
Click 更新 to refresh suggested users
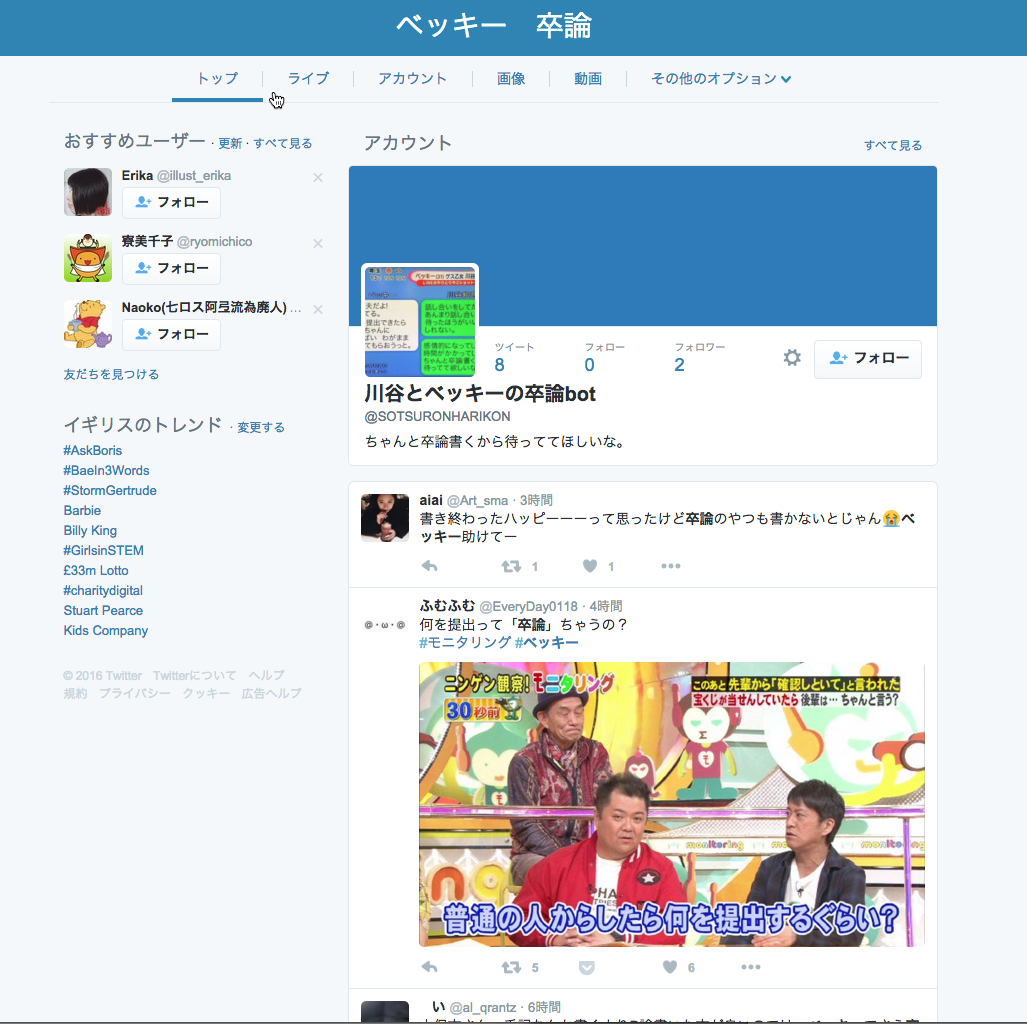coord(230,143)
